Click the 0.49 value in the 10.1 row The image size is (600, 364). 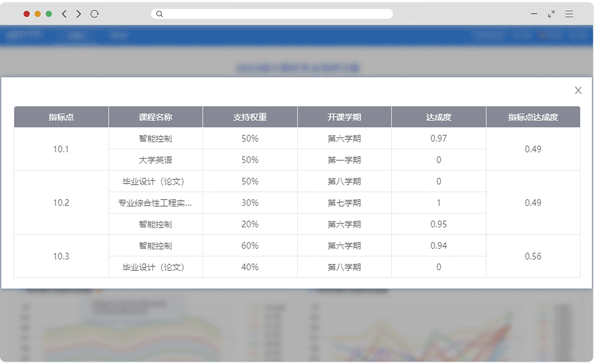pyautogui.click(x=533, y=149)
